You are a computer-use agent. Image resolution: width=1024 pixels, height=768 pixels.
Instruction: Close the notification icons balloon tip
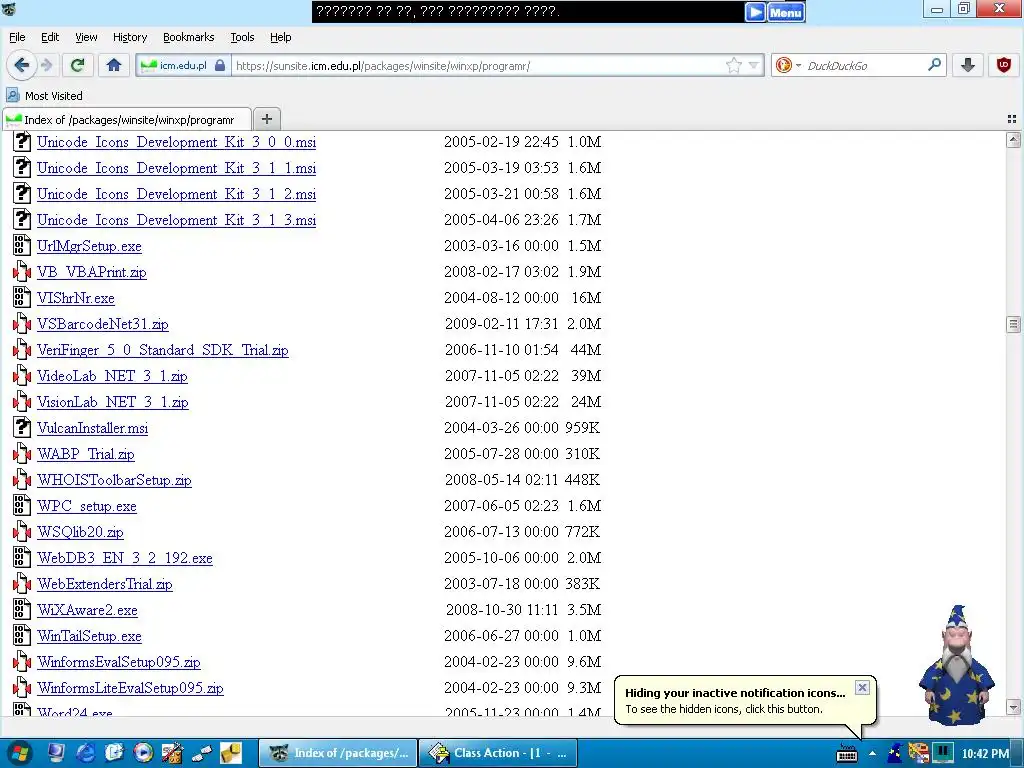tap(862, 687)
